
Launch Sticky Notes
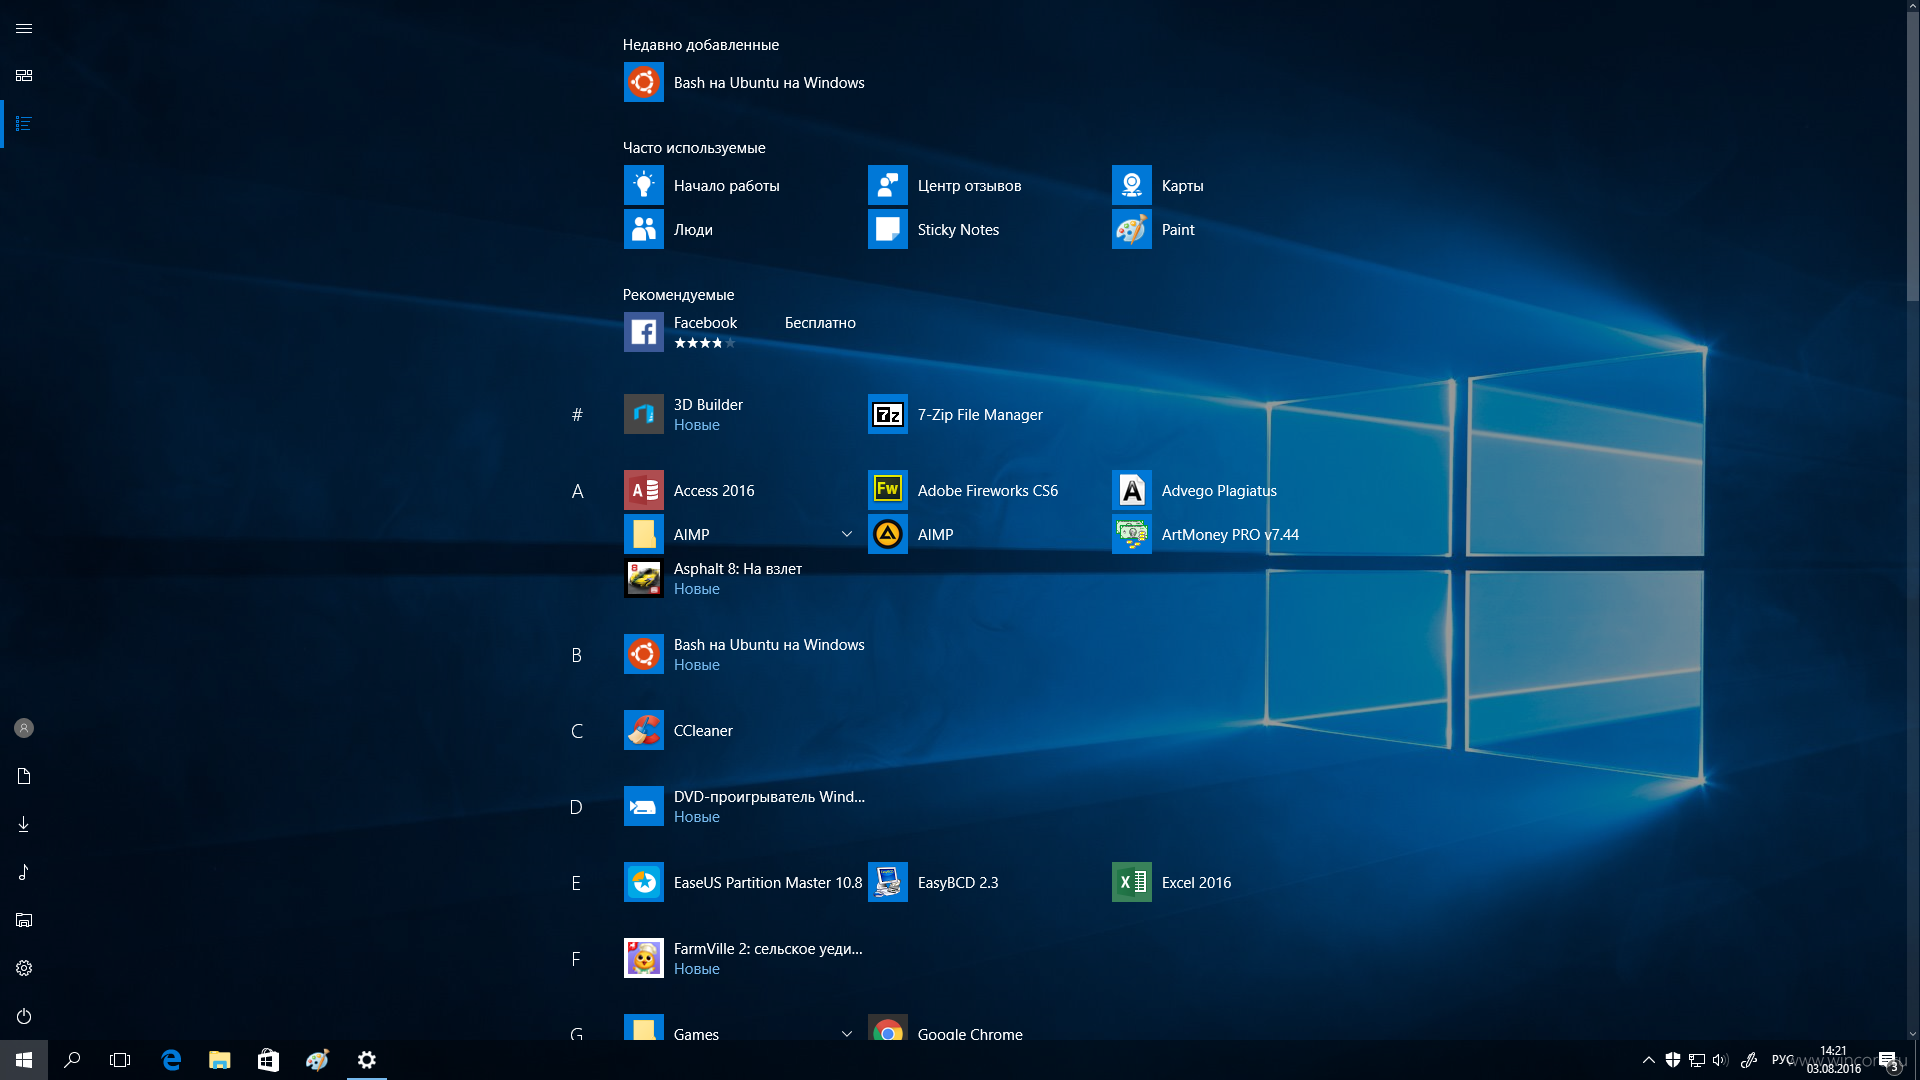[934, 229]
